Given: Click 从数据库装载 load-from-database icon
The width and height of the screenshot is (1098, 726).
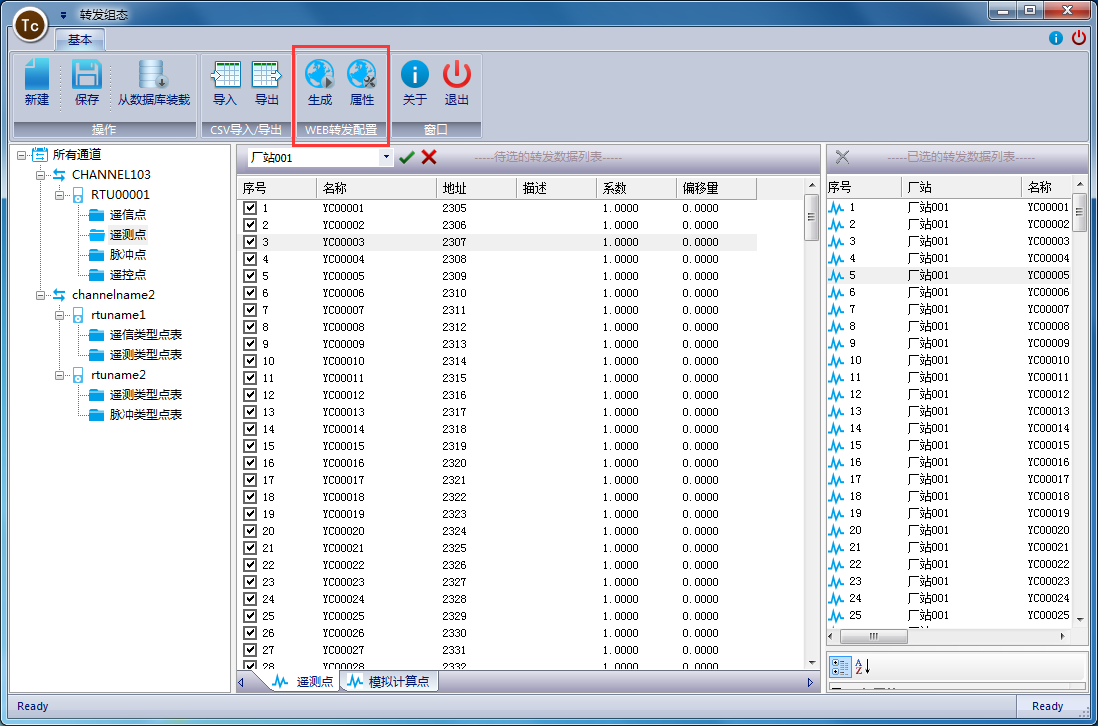Looking at the screenshot, I should tap(153, 75).
